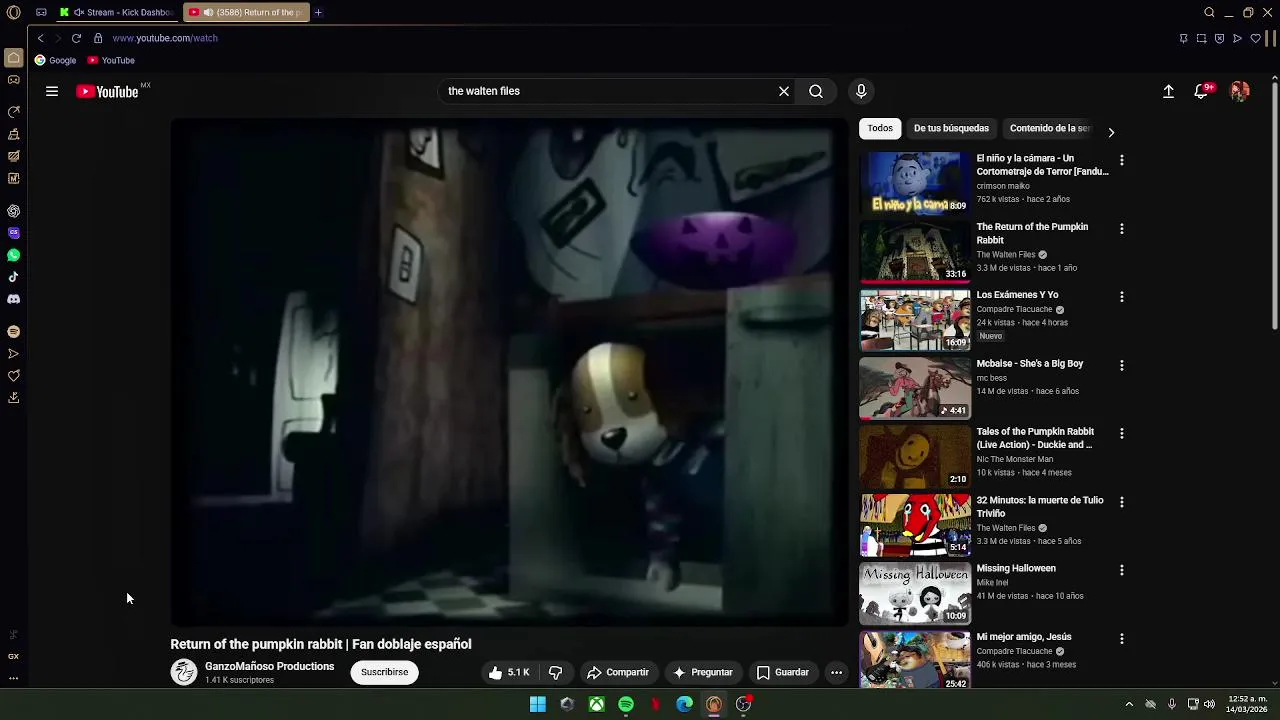Open browser tab search magnifier

1209,12
